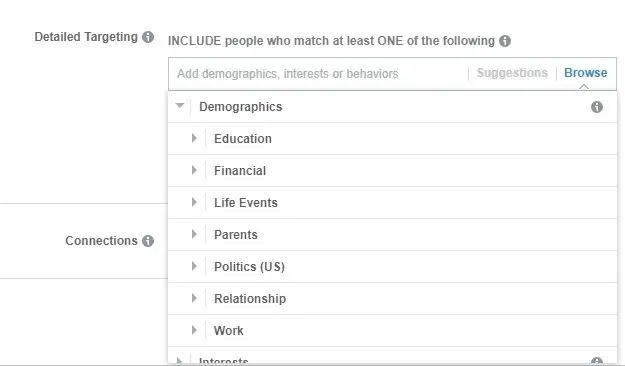Select the Work tree item label
The height and width of the screenshot is (366, 625).
228,331
